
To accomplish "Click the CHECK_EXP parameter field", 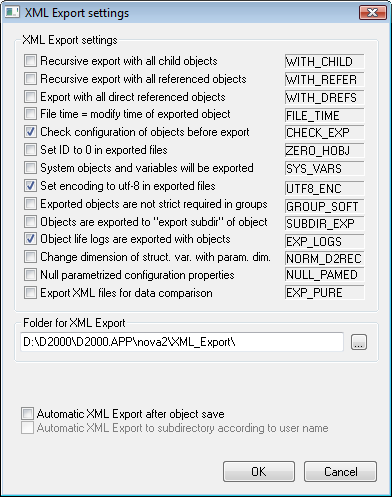I will pos(324,133).
